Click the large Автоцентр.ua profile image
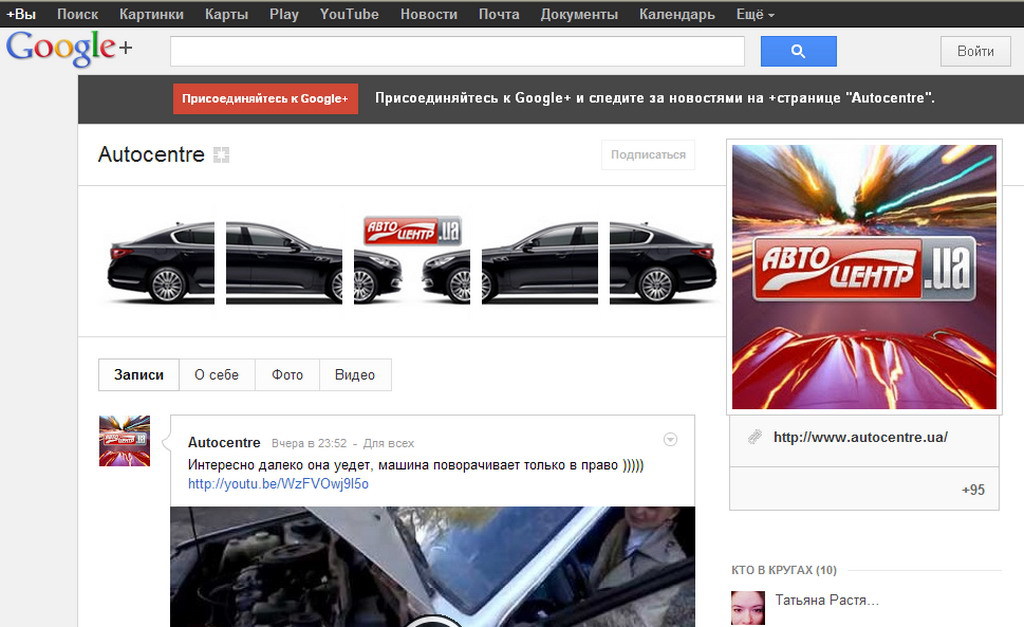Image resolution: width=1024 pixels, height=627 pixels. click(x=864, y=276)
